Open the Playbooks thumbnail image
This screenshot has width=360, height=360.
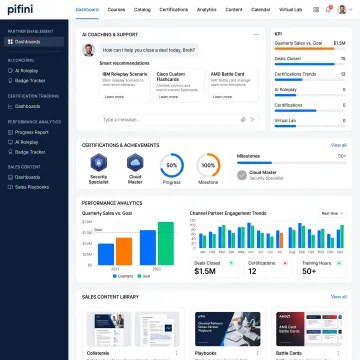(228, 329)
